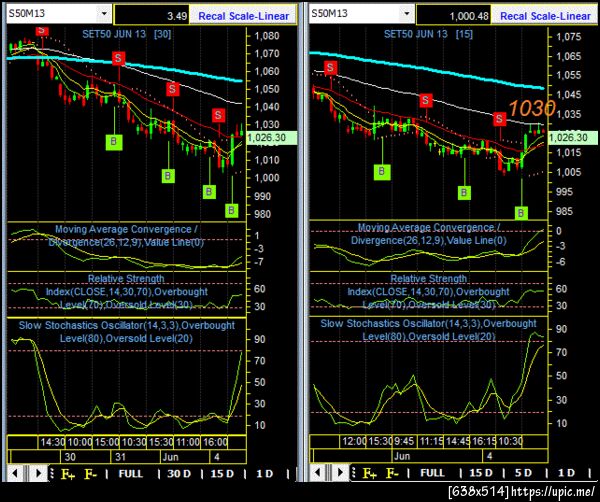Click the Jun date label on right chart axis

click(x=402, y=456)
